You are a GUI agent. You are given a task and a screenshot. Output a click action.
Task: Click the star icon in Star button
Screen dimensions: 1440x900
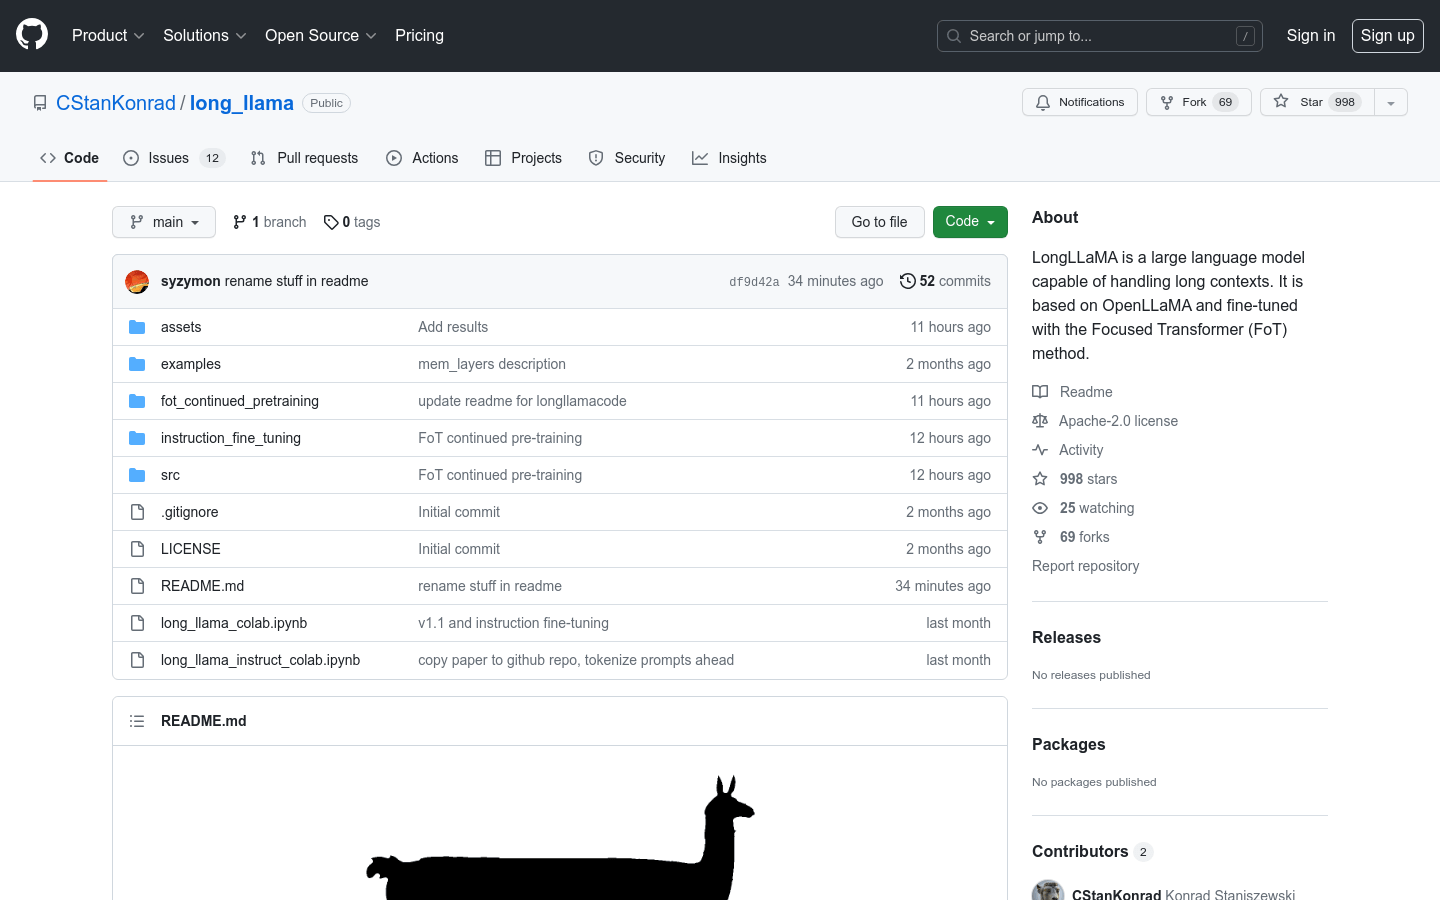pyautogui.click(x=1281, y=101)
